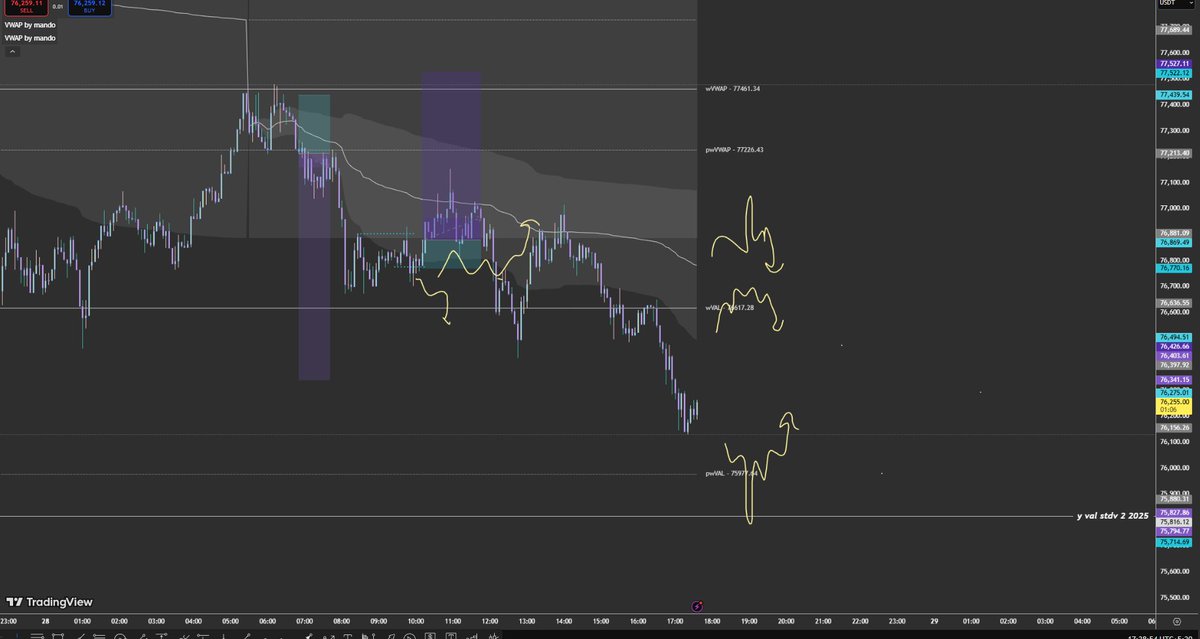1200x639 pixels.
Task: Click the cyan 77,439.54 price label
Action: coord(1173,95)
